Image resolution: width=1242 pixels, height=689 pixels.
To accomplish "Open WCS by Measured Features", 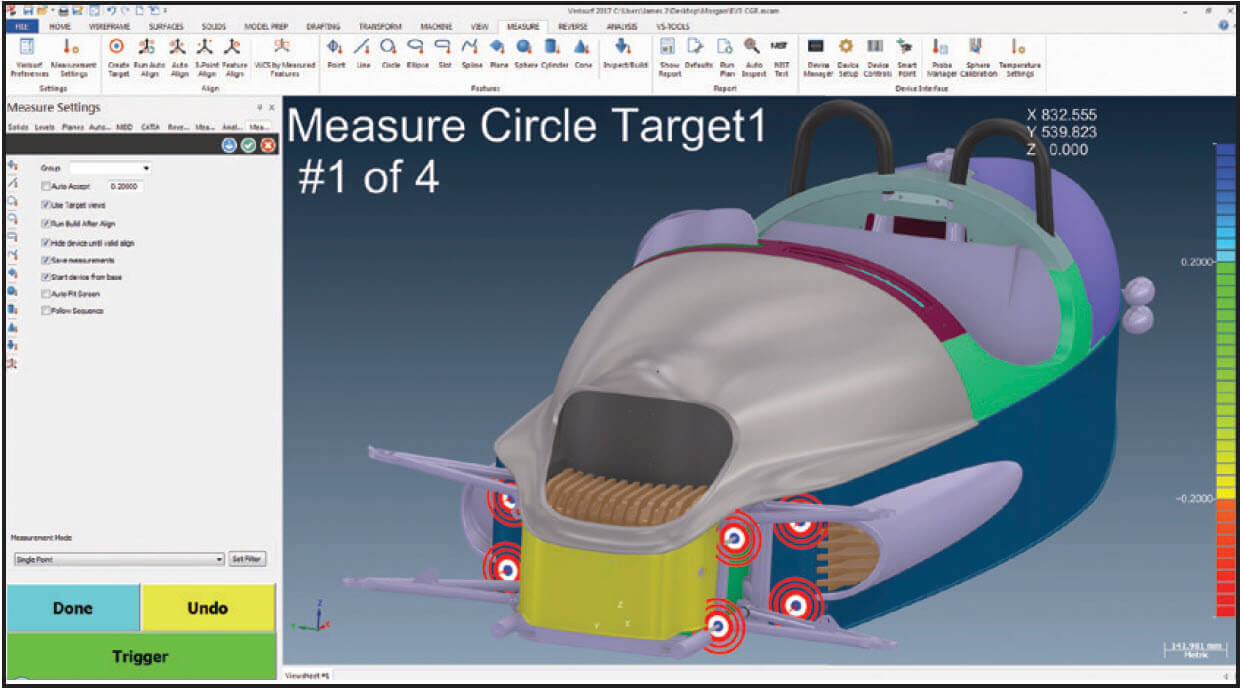I will (284, 57).
